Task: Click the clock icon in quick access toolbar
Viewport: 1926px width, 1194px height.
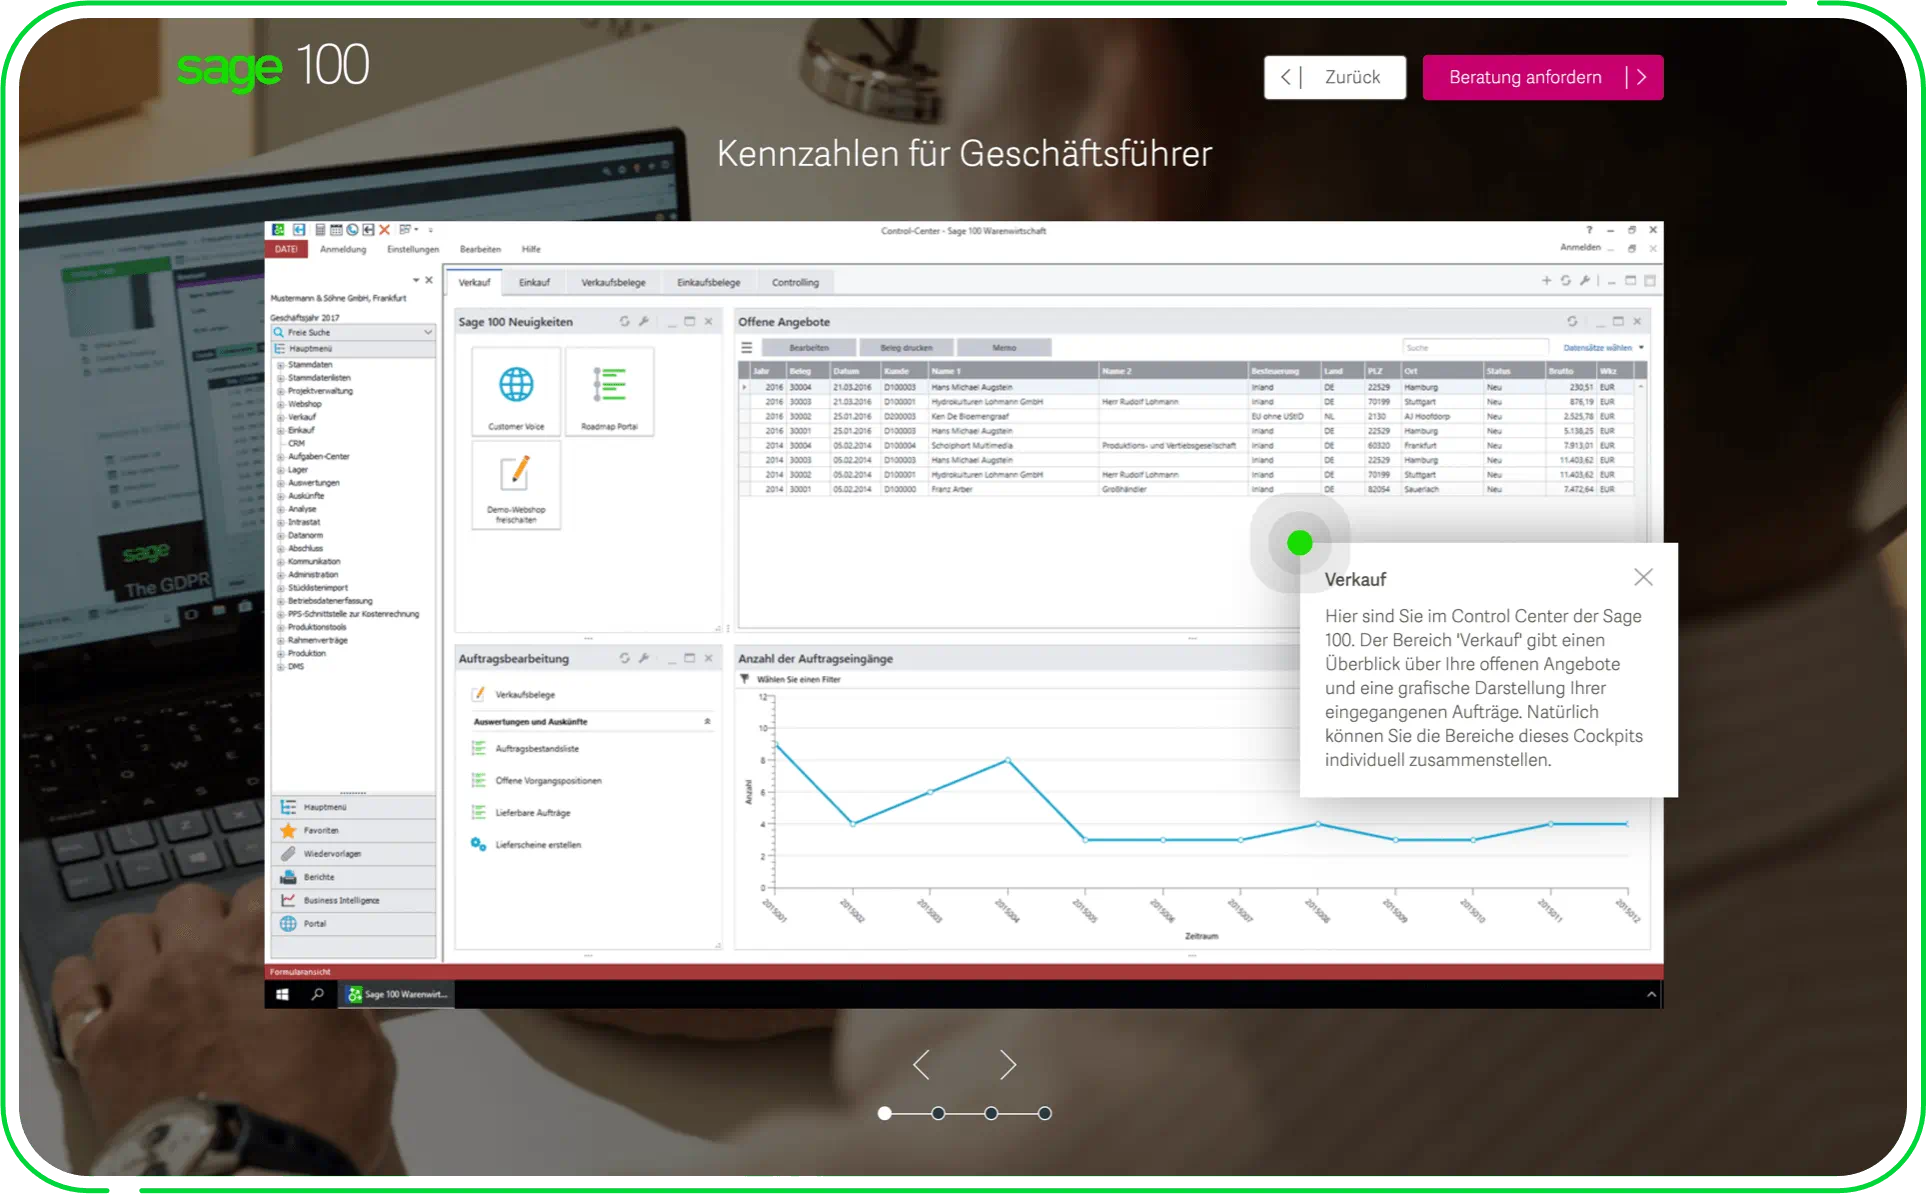Action: [x=352, y=230]
